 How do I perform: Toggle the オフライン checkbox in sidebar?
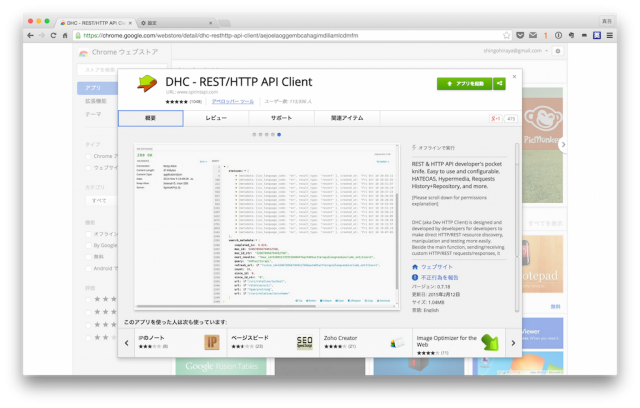pos(88,234)
